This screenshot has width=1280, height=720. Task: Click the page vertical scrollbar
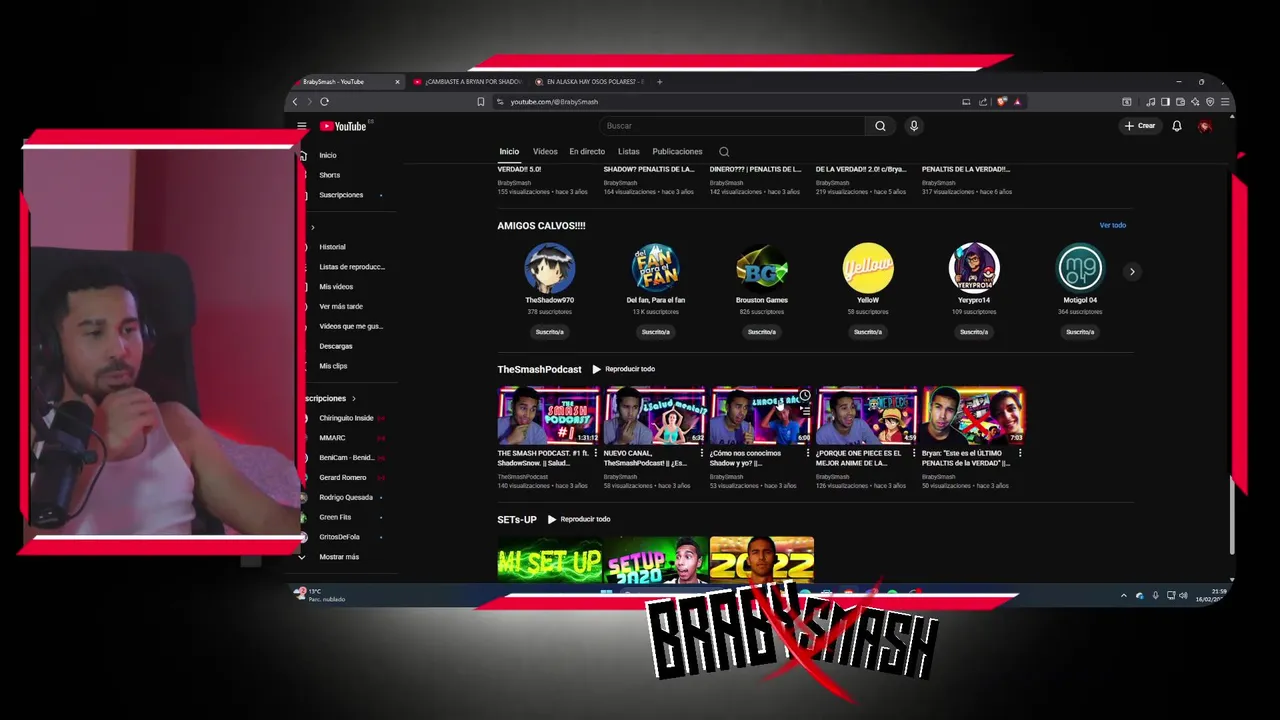(x=1230, y=515)
